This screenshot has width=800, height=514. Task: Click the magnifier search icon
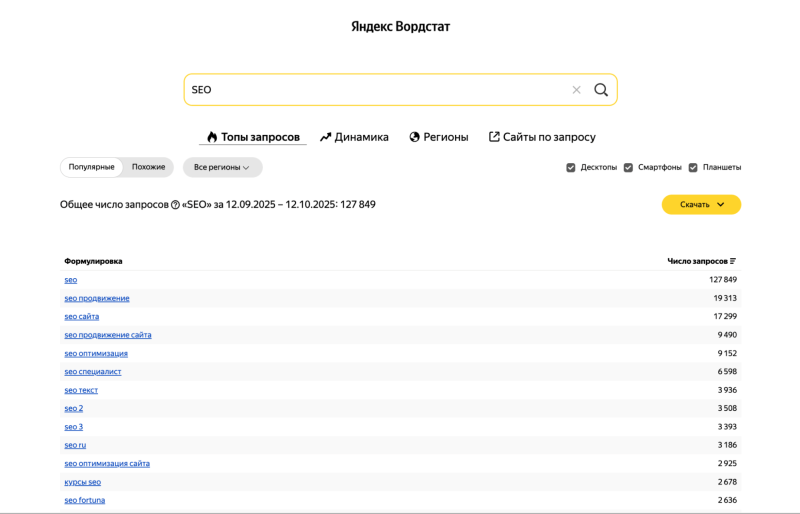pos(601,90)
